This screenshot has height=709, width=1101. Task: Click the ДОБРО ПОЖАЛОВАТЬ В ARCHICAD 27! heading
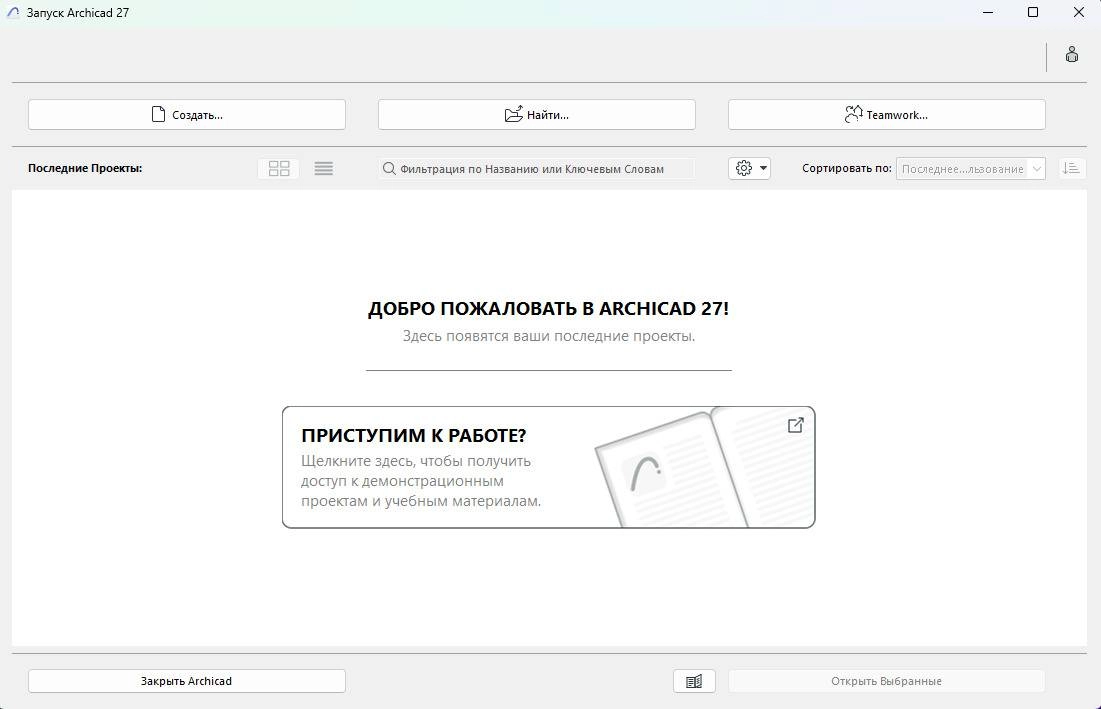coord(548,309)
